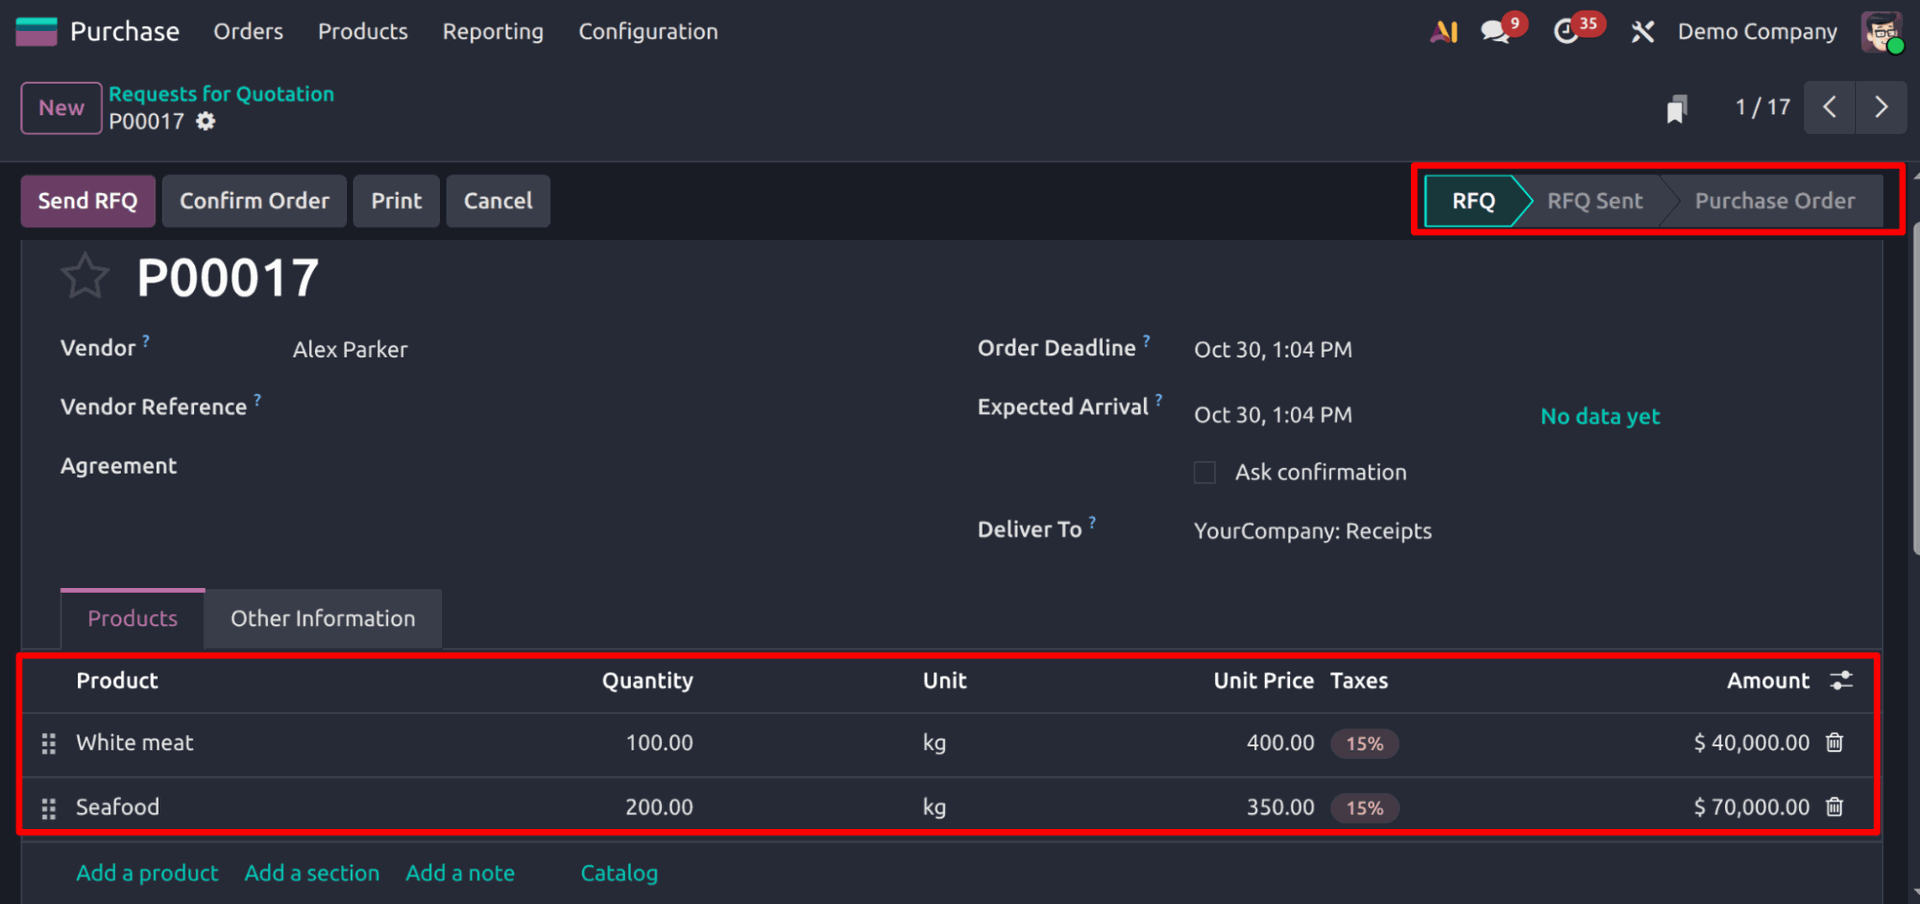Click the Purchase app logo icon
The width and height of the screenshot is (1920, 904).
(x=36, y=32)
